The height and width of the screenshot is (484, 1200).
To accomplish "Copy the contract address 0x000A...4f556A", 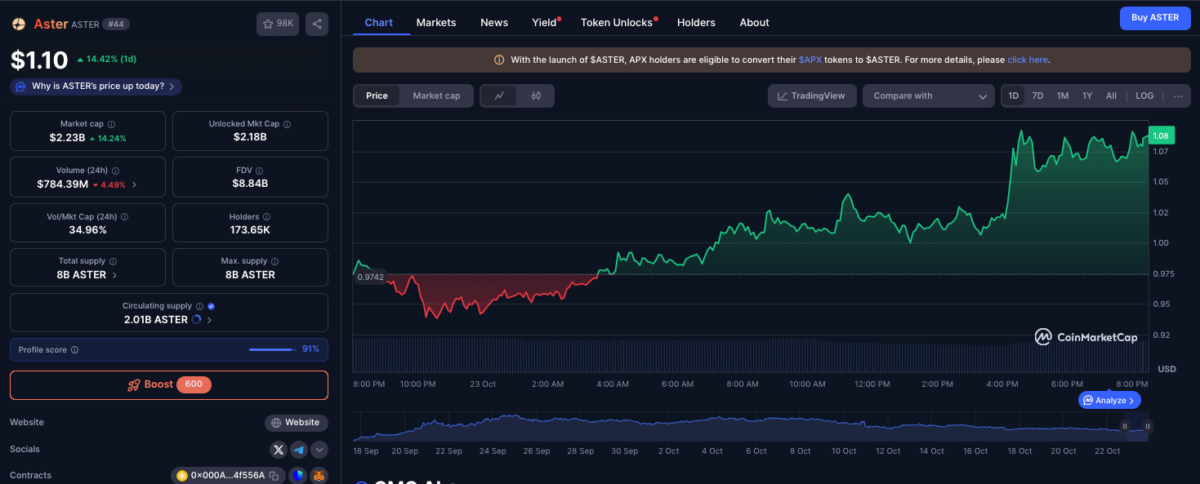I will point(273,476).
